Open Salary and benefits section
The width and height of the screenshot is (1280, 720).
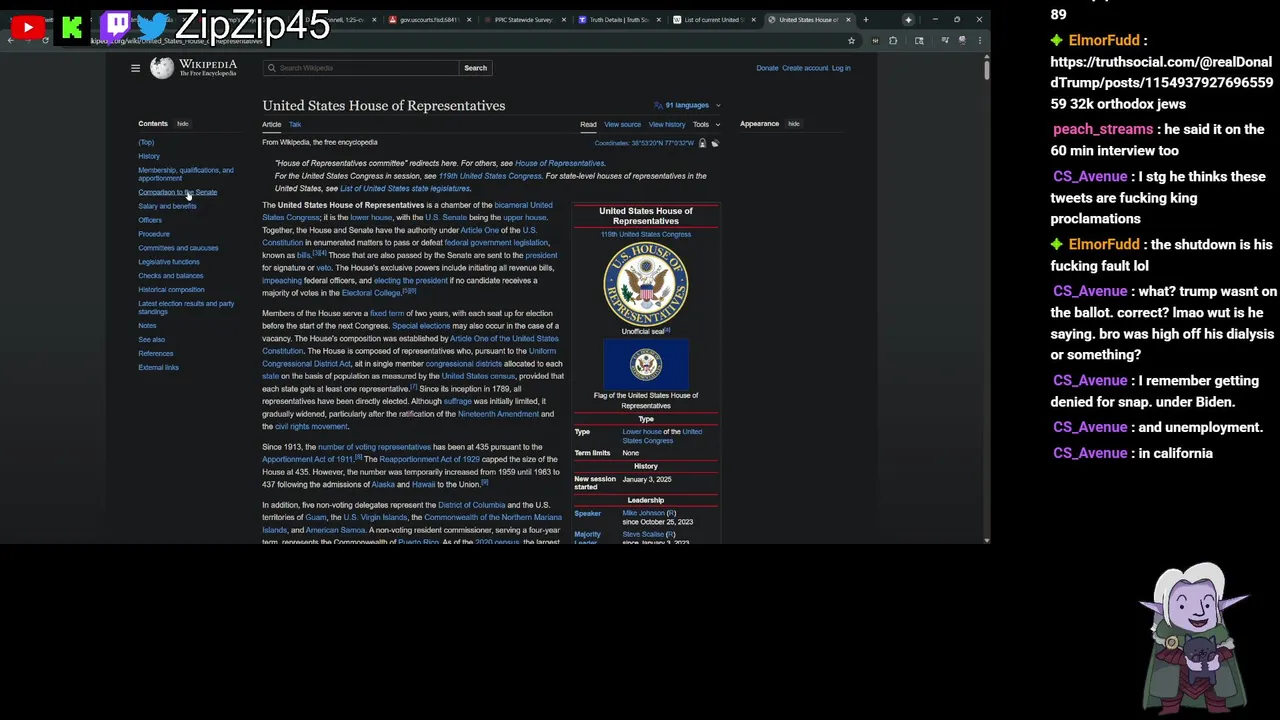click(167, 206)
